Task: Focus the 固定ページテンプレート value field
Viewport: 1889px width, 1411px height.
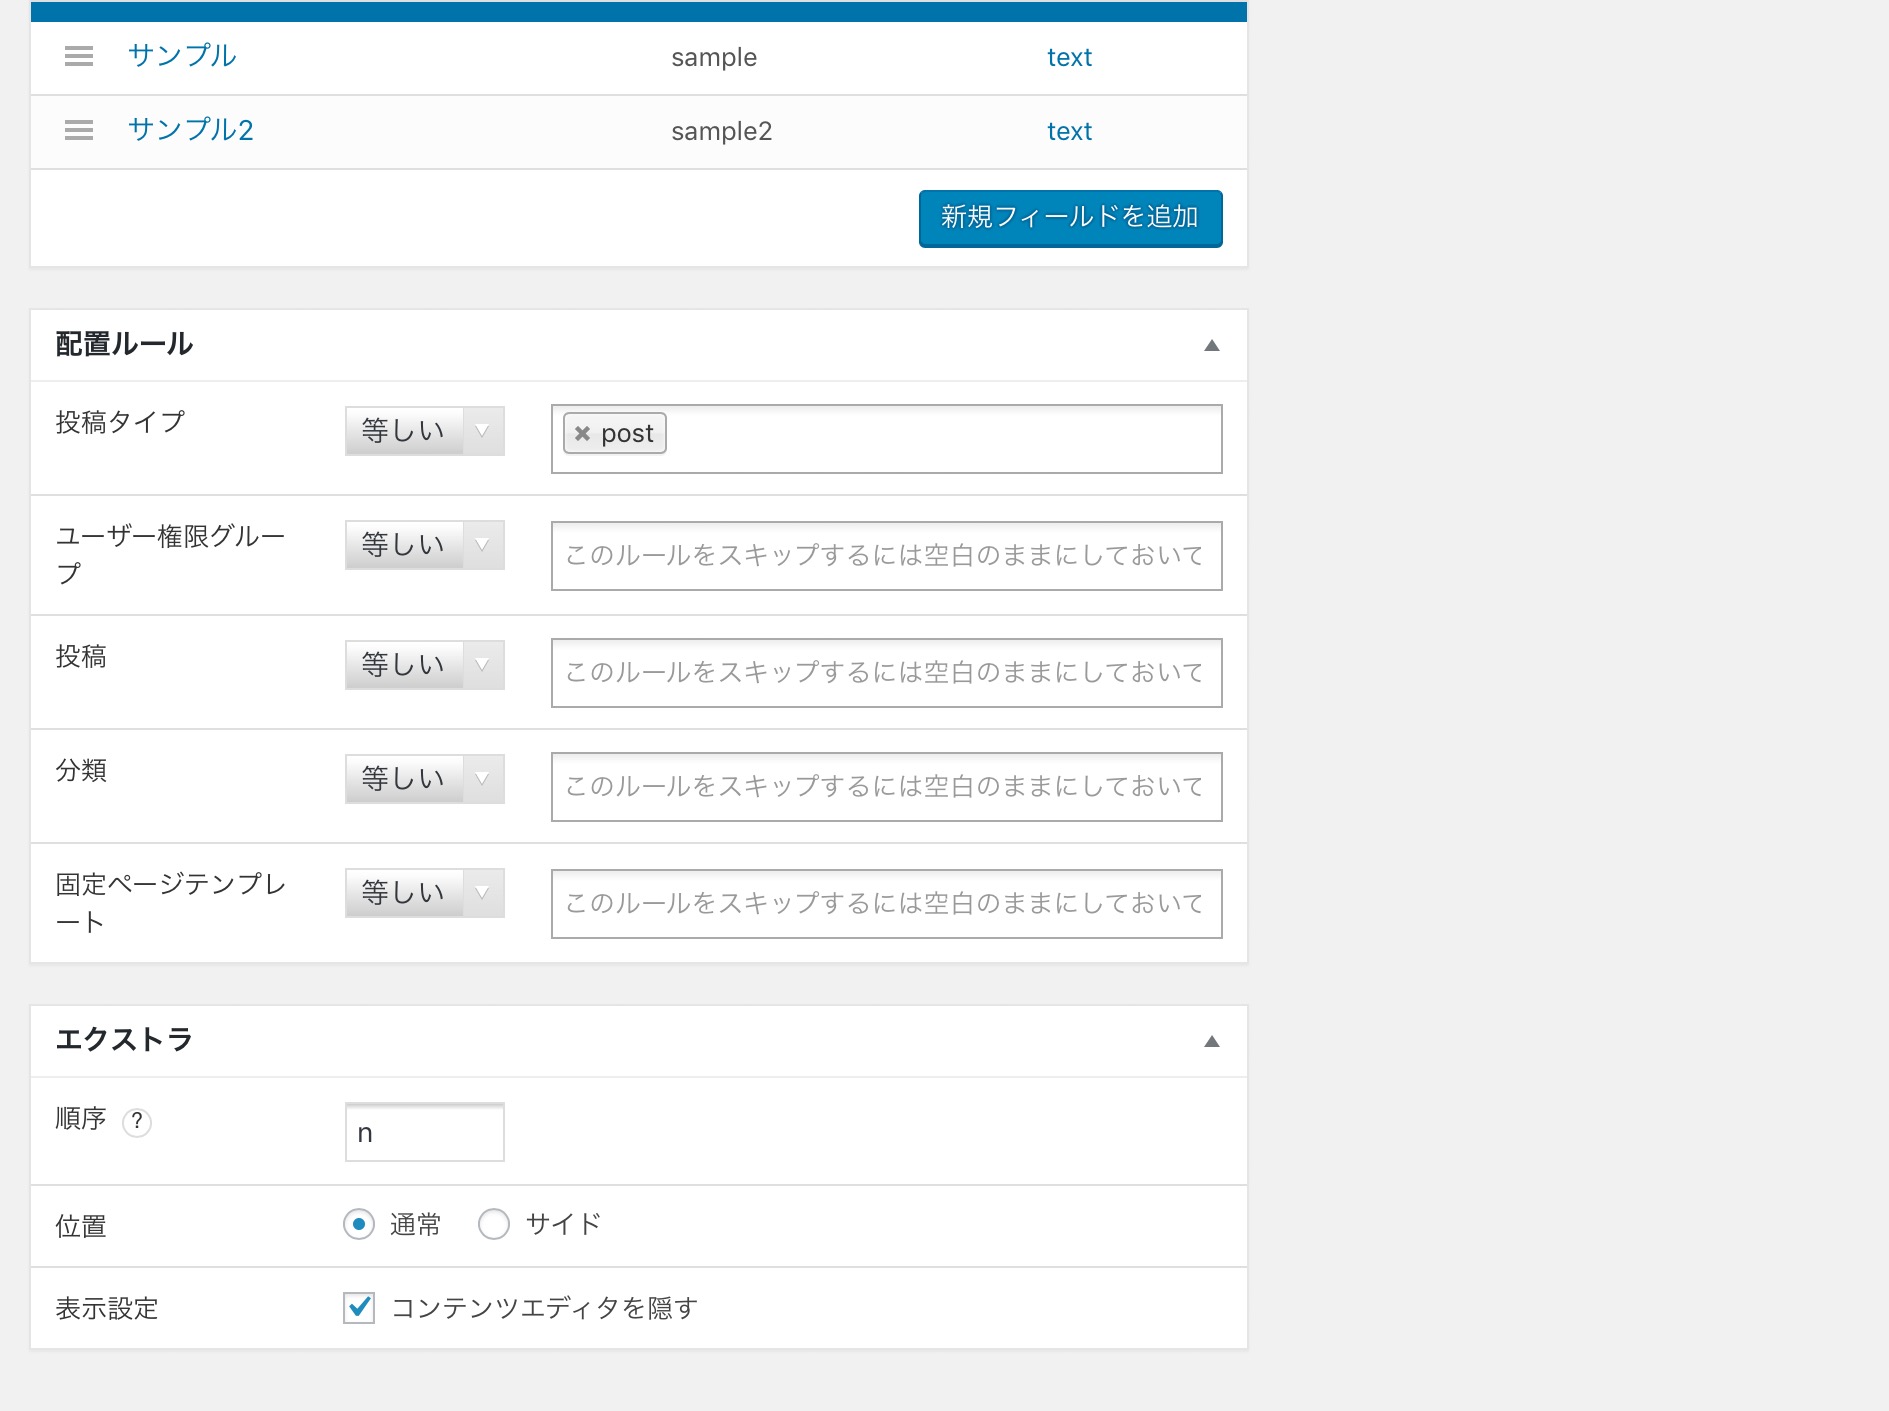Action: (886, 904)
